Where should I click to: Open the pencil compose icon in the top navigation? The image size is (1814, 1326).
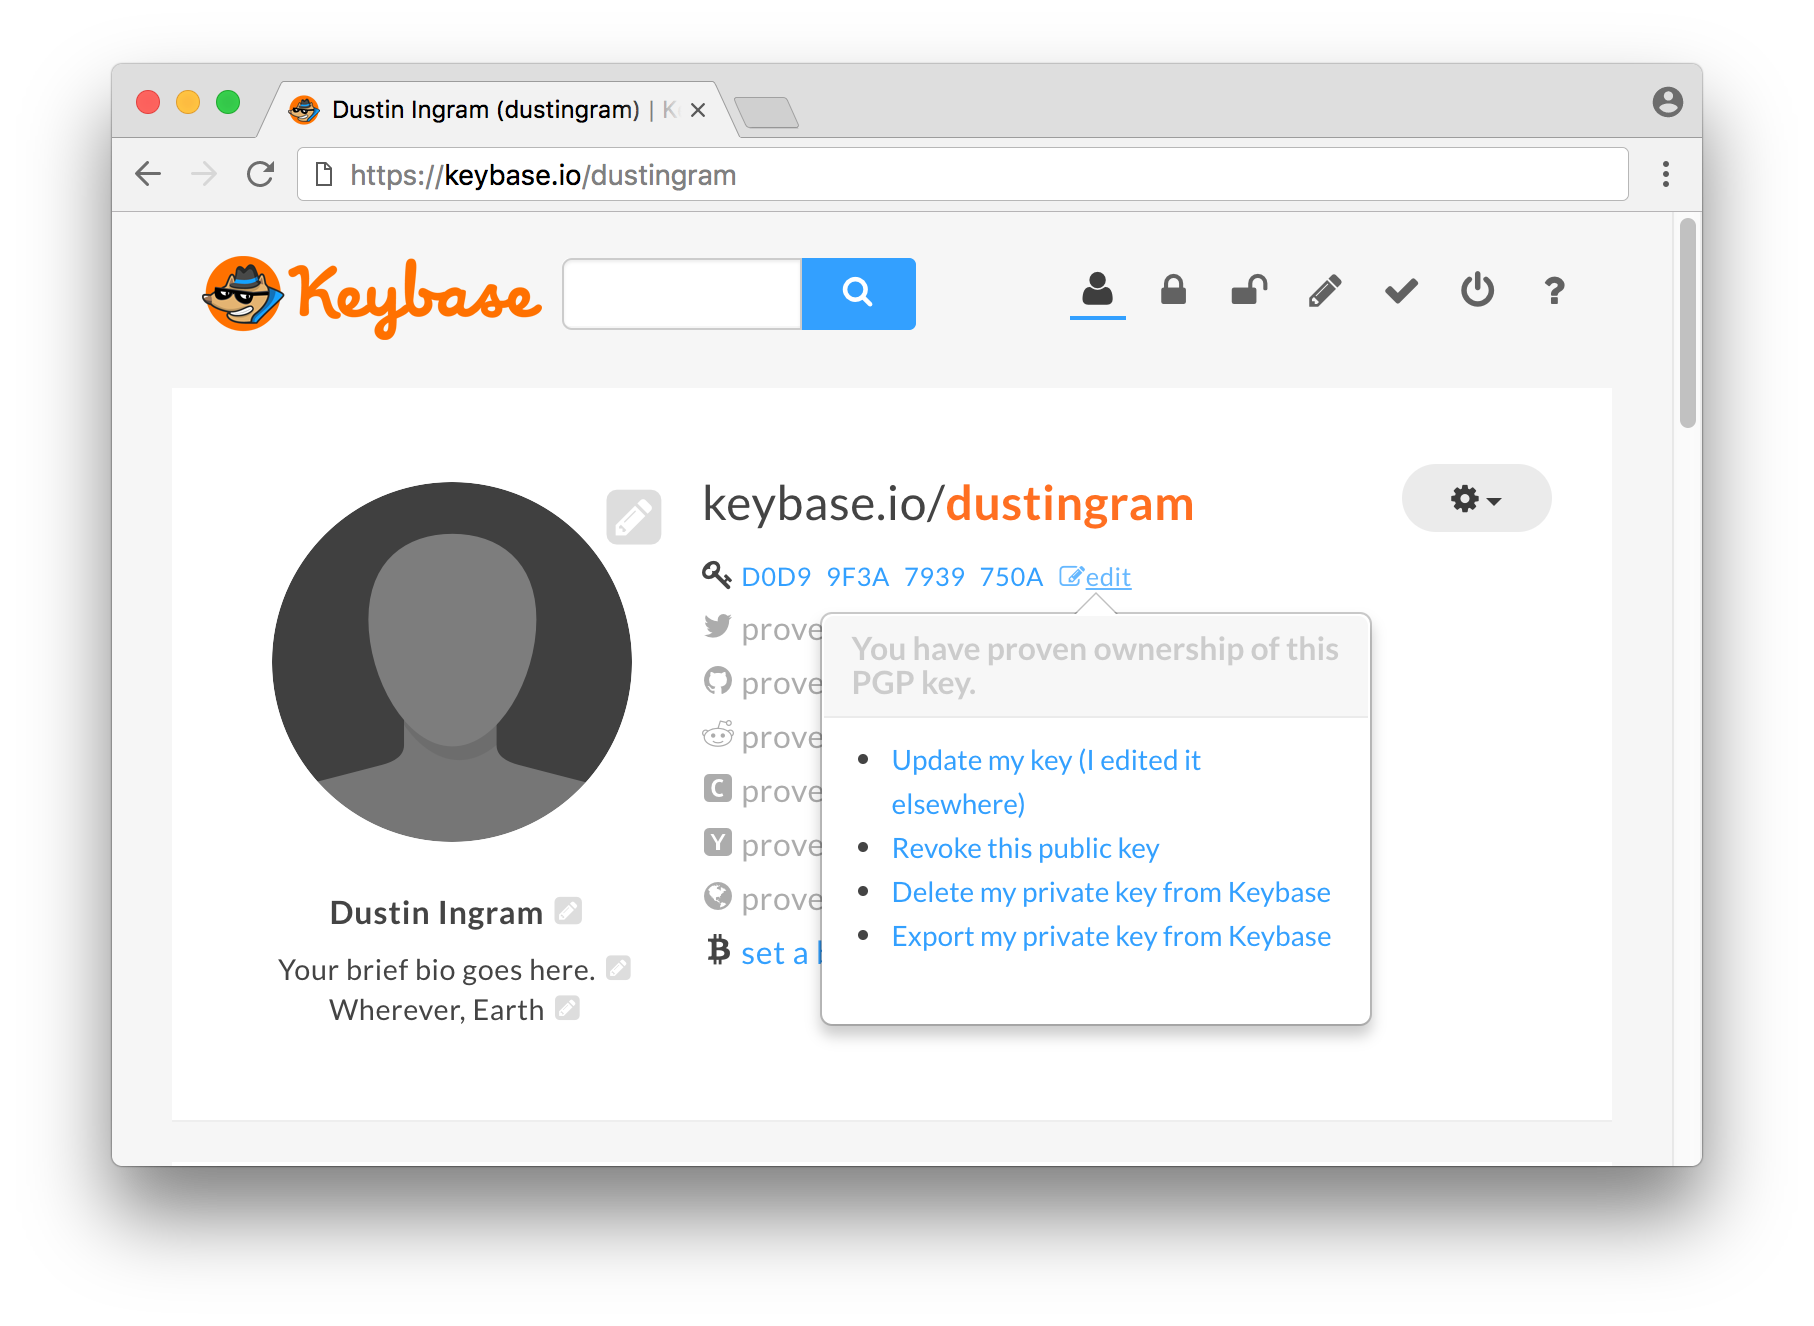1324,291
